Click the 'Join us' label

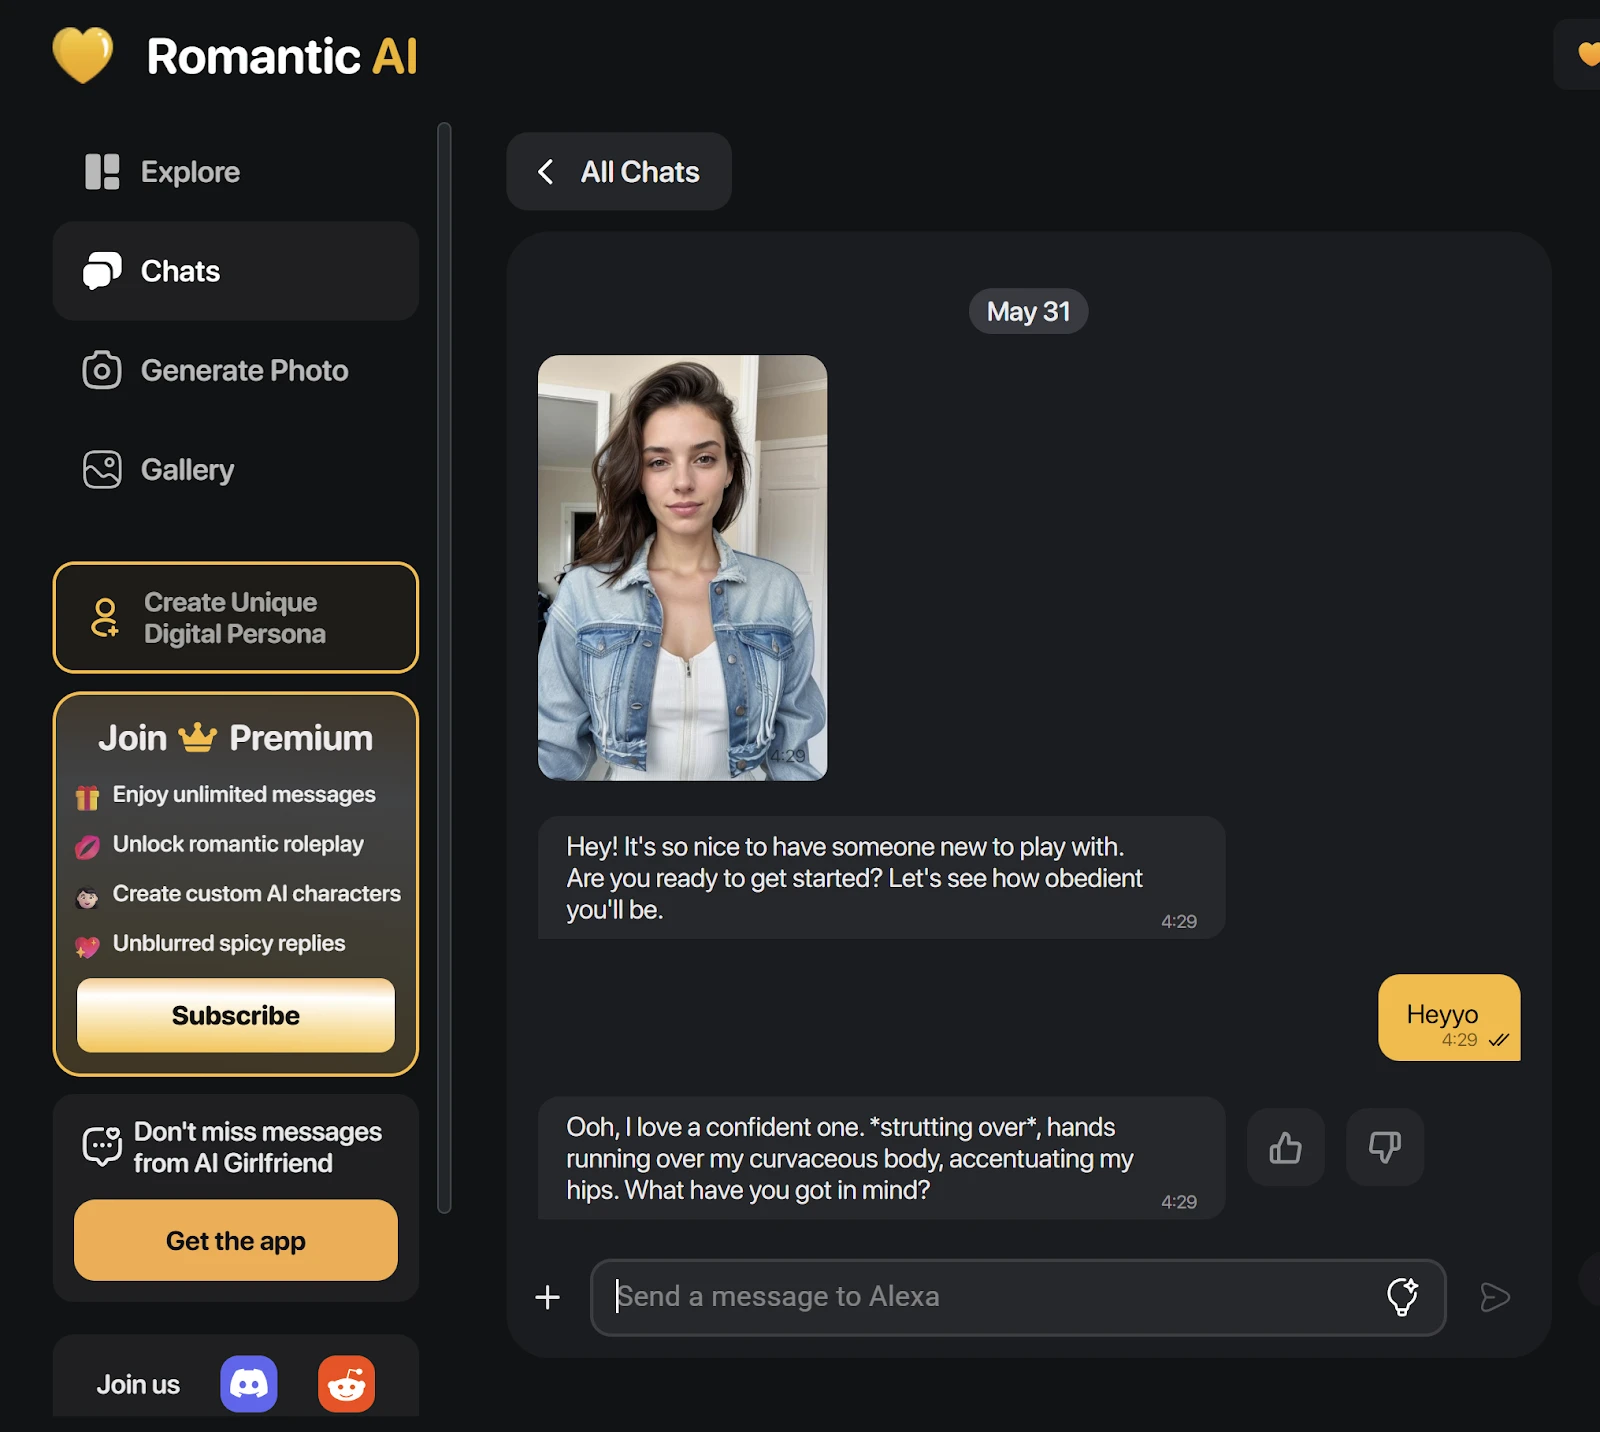point(138,1384)
